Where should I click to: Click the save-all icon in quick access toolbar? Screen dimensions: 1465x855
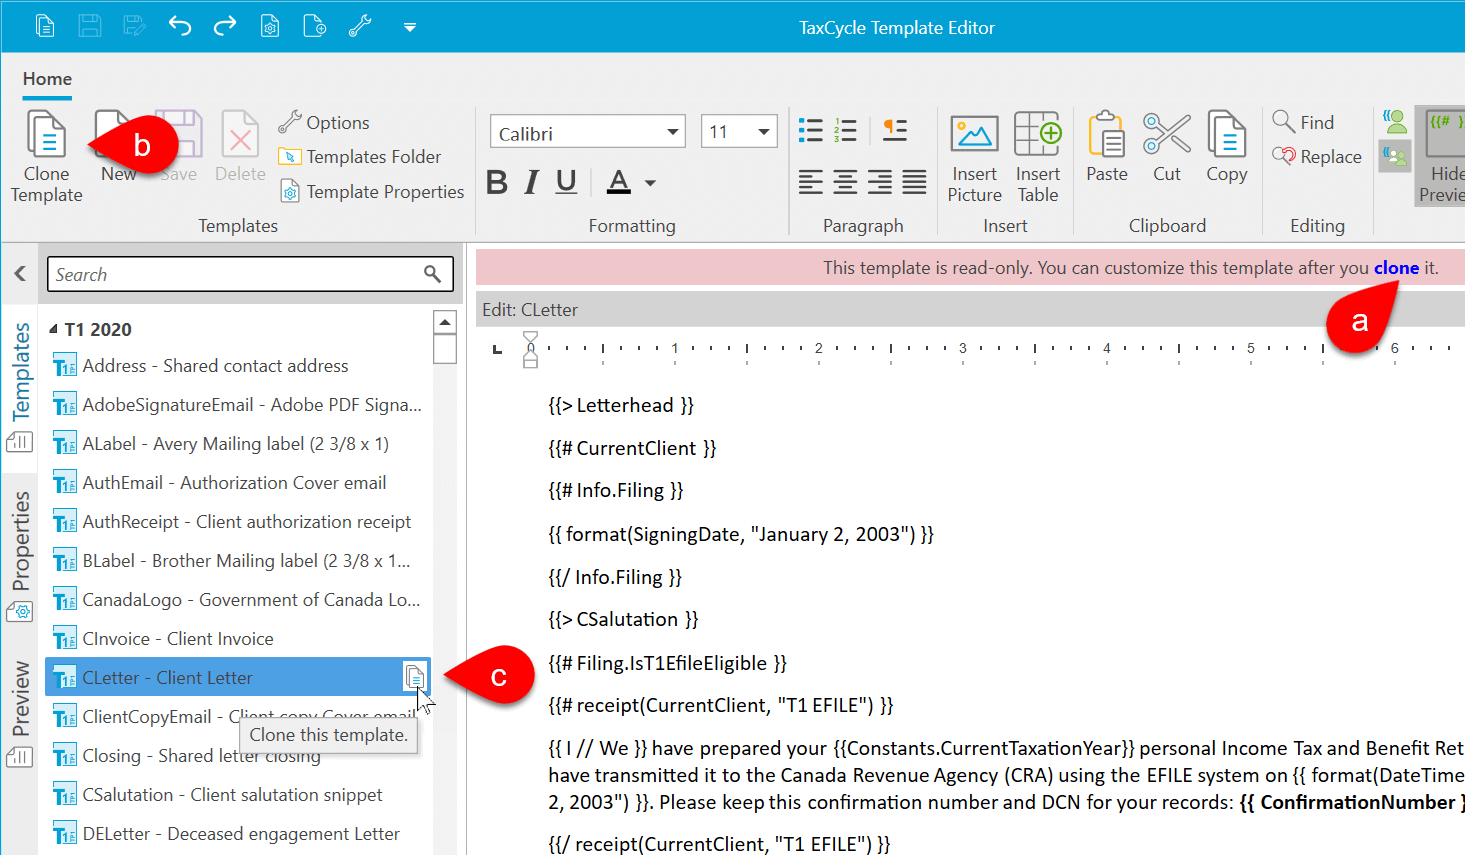[x=134, y=26]
